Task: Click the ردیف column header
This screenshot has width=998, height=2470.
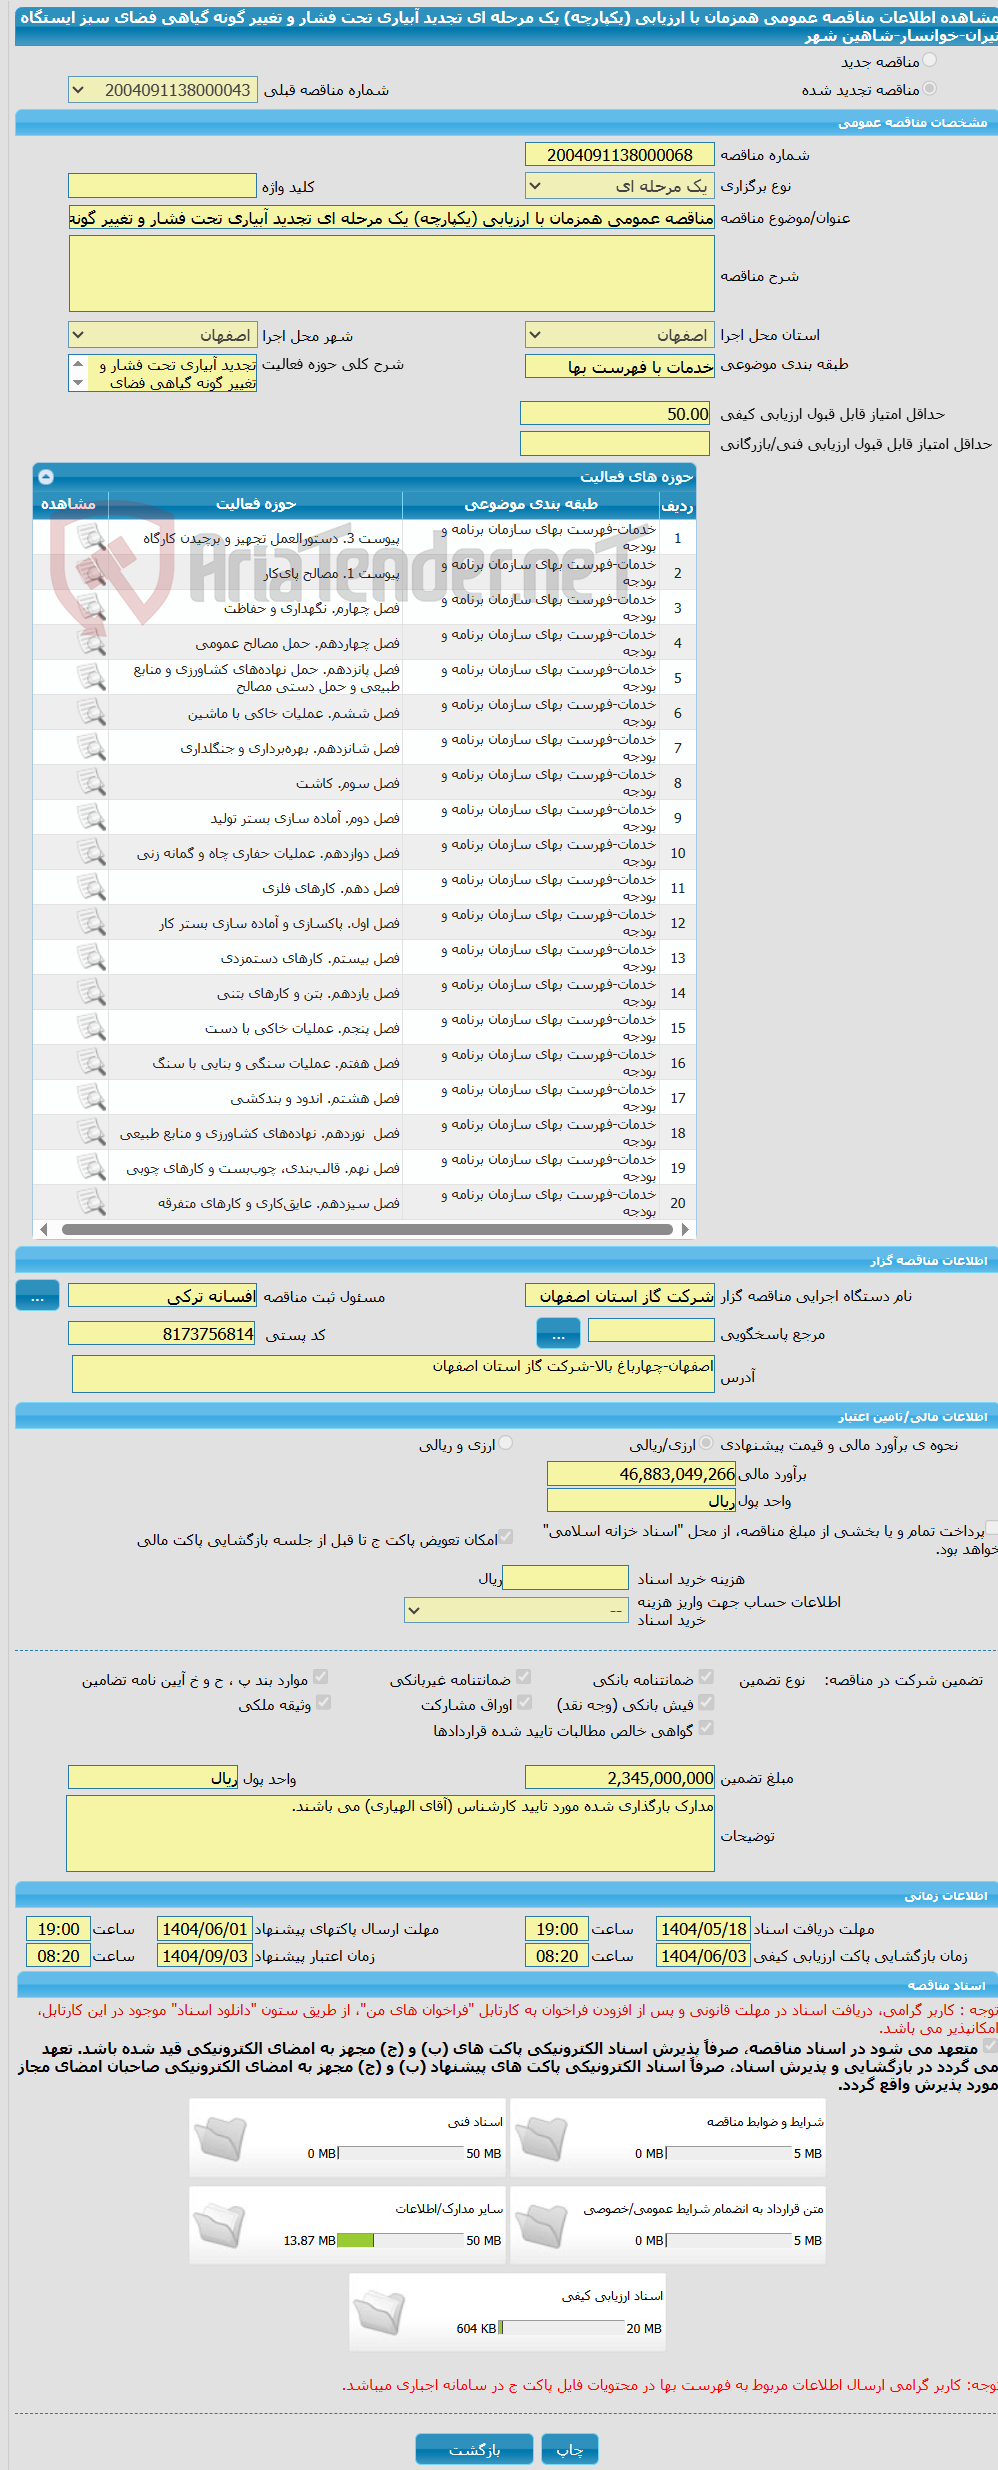Action: 677,505
